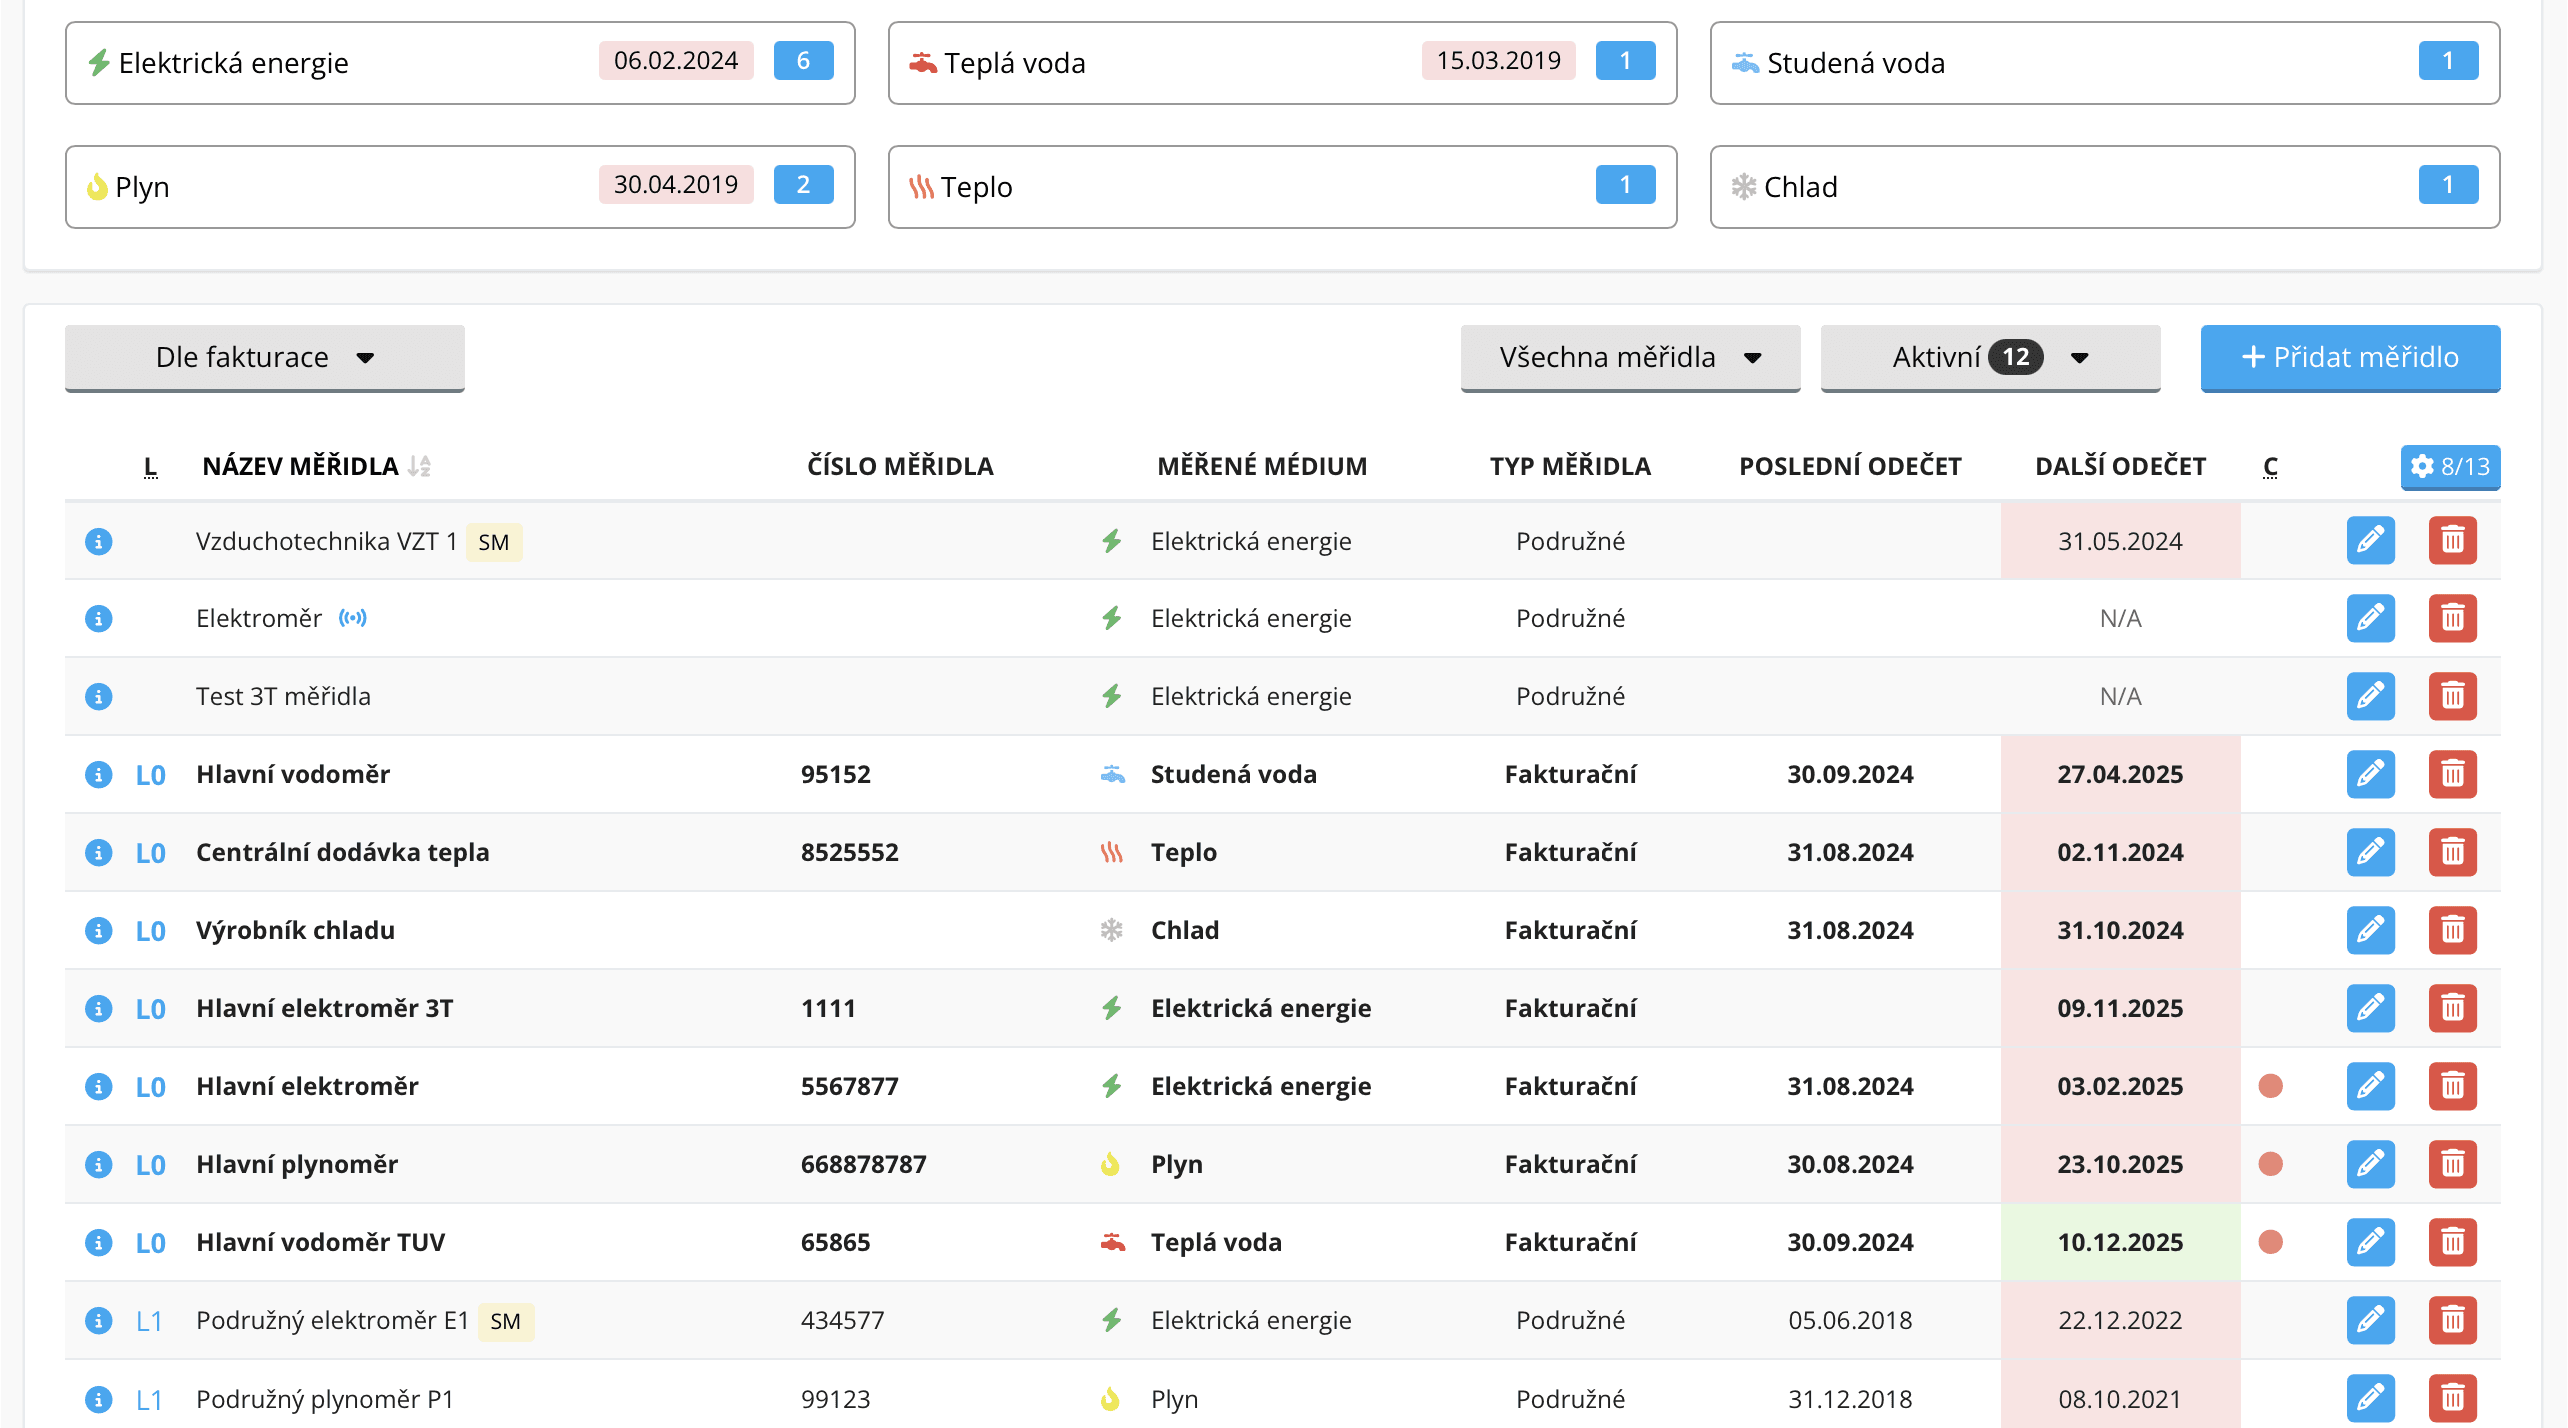Open the Aktivní 12 status dropdown

[x=1990, y=357]
